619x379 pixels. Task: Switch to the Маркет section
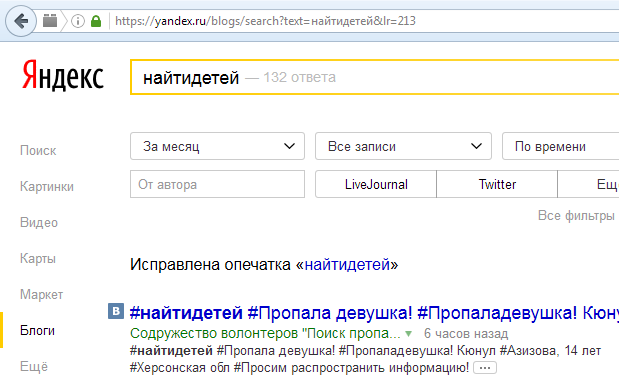[41, 295]
